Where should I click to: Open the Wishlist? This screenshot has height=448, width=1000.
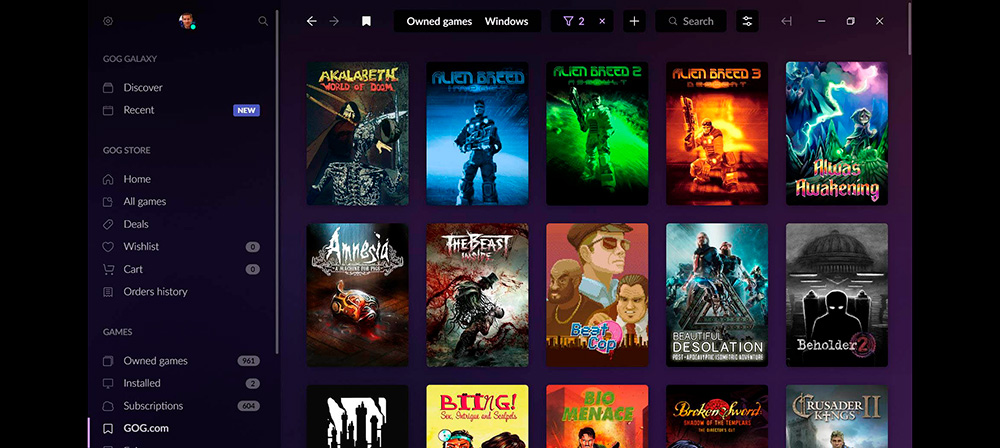(x=141, y=246)
